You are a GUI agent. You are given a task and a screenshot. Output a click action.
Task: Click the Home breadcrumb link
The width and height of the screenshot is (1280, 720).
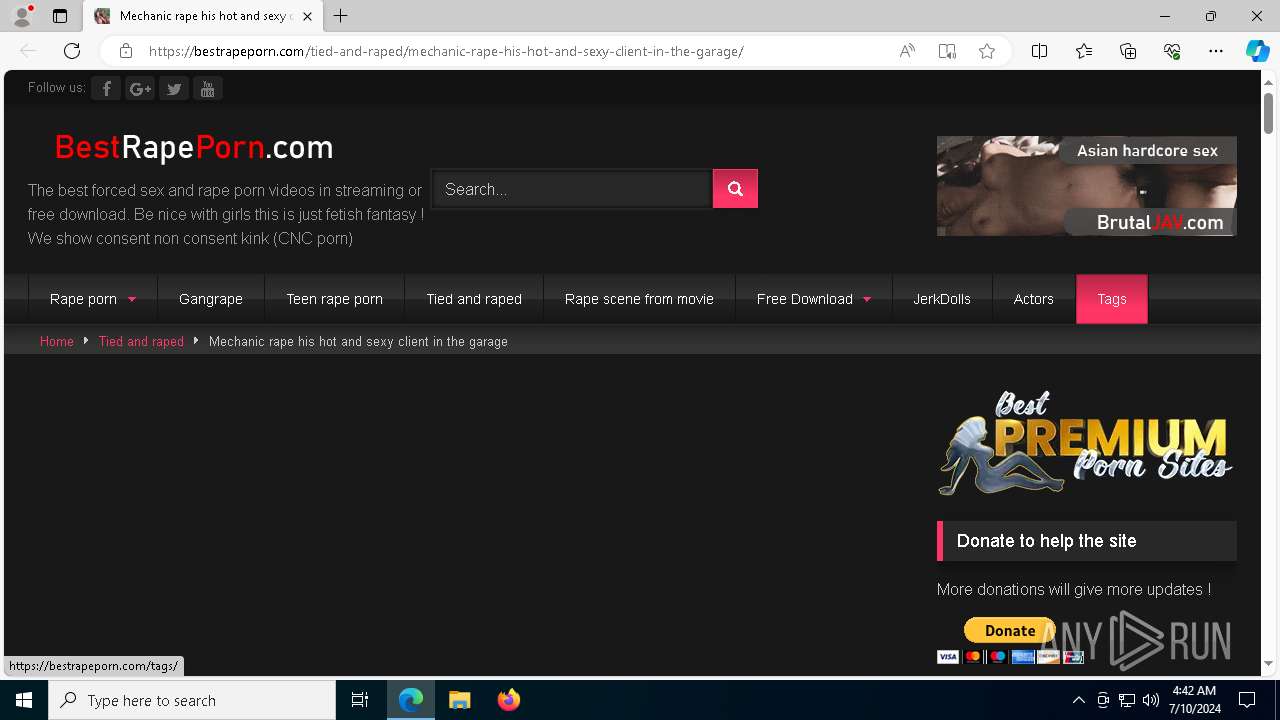pos(57,341)
